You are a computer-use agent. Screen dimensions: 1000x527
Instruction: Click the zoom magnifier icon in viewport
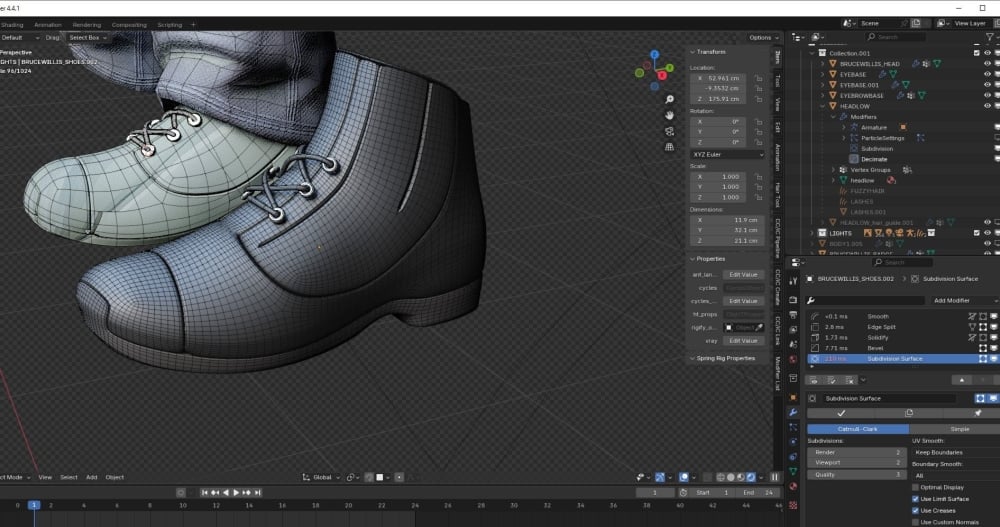(x=669, y=99)
